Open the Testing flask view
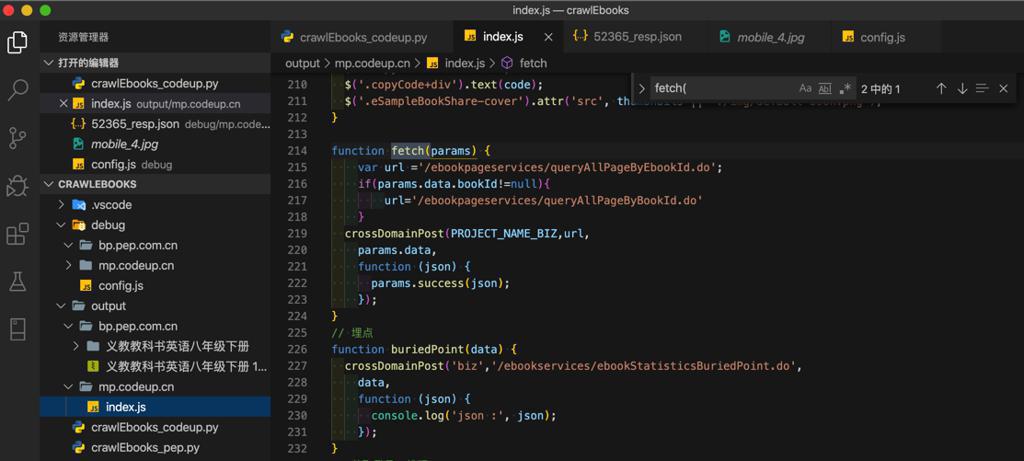 [x=17, y=281]
